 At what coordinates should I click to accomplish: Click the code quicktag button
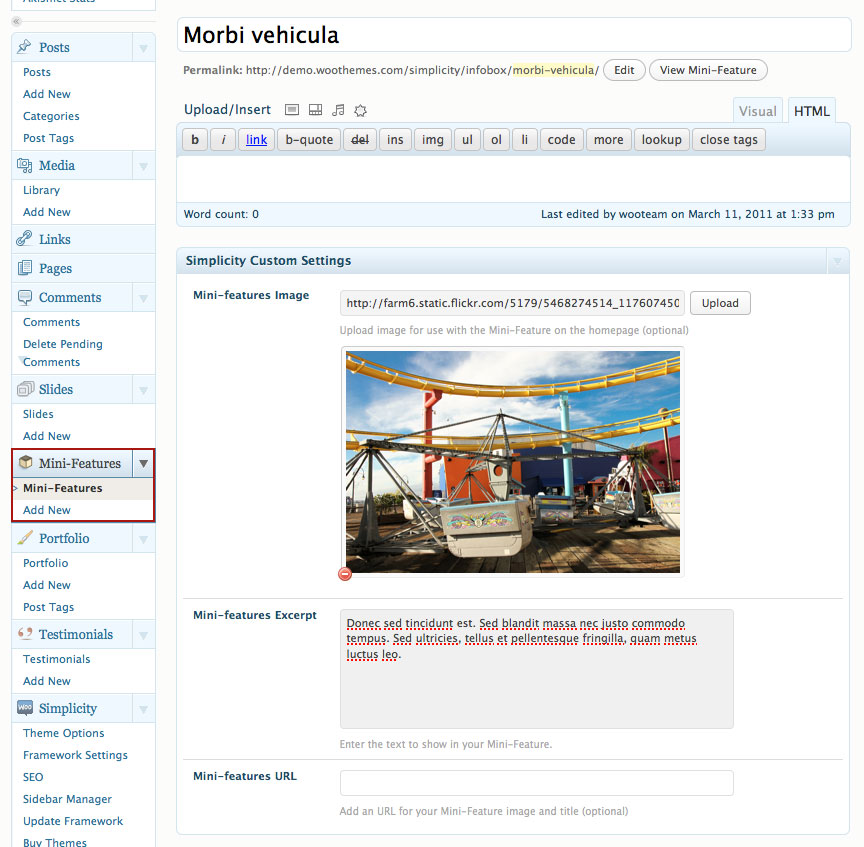[561, 139]
